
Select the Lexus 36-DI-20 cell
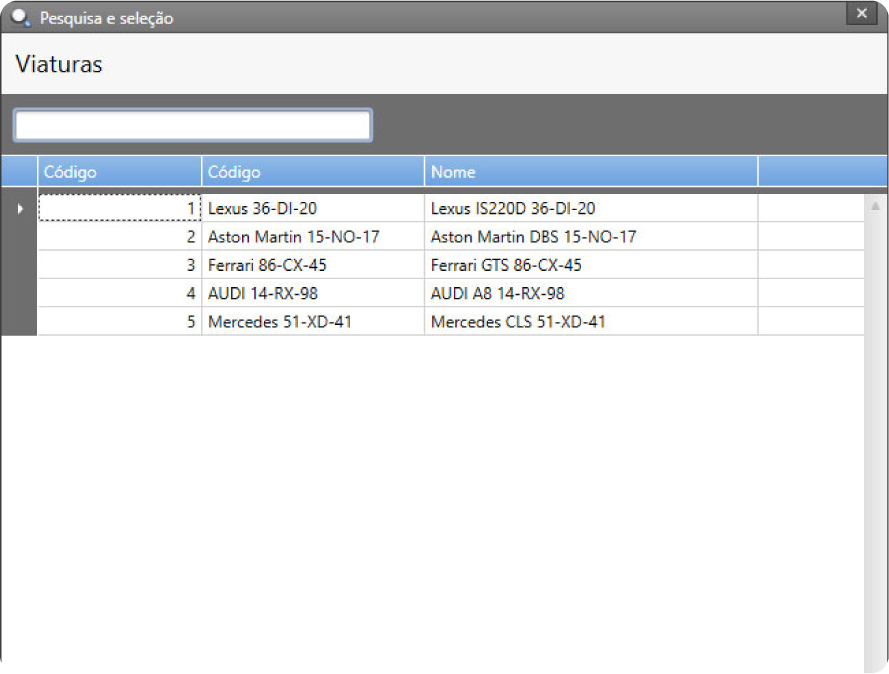pyautogui.click(x=312, y=209)
